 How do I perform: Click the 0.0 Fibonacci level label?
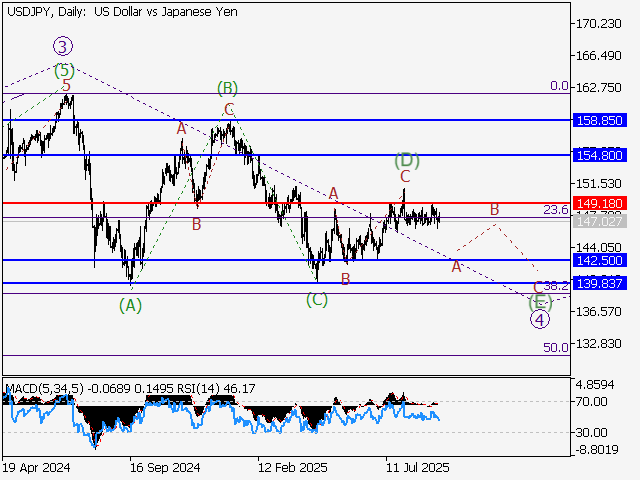pyautogui.click(x=559, y=87)
